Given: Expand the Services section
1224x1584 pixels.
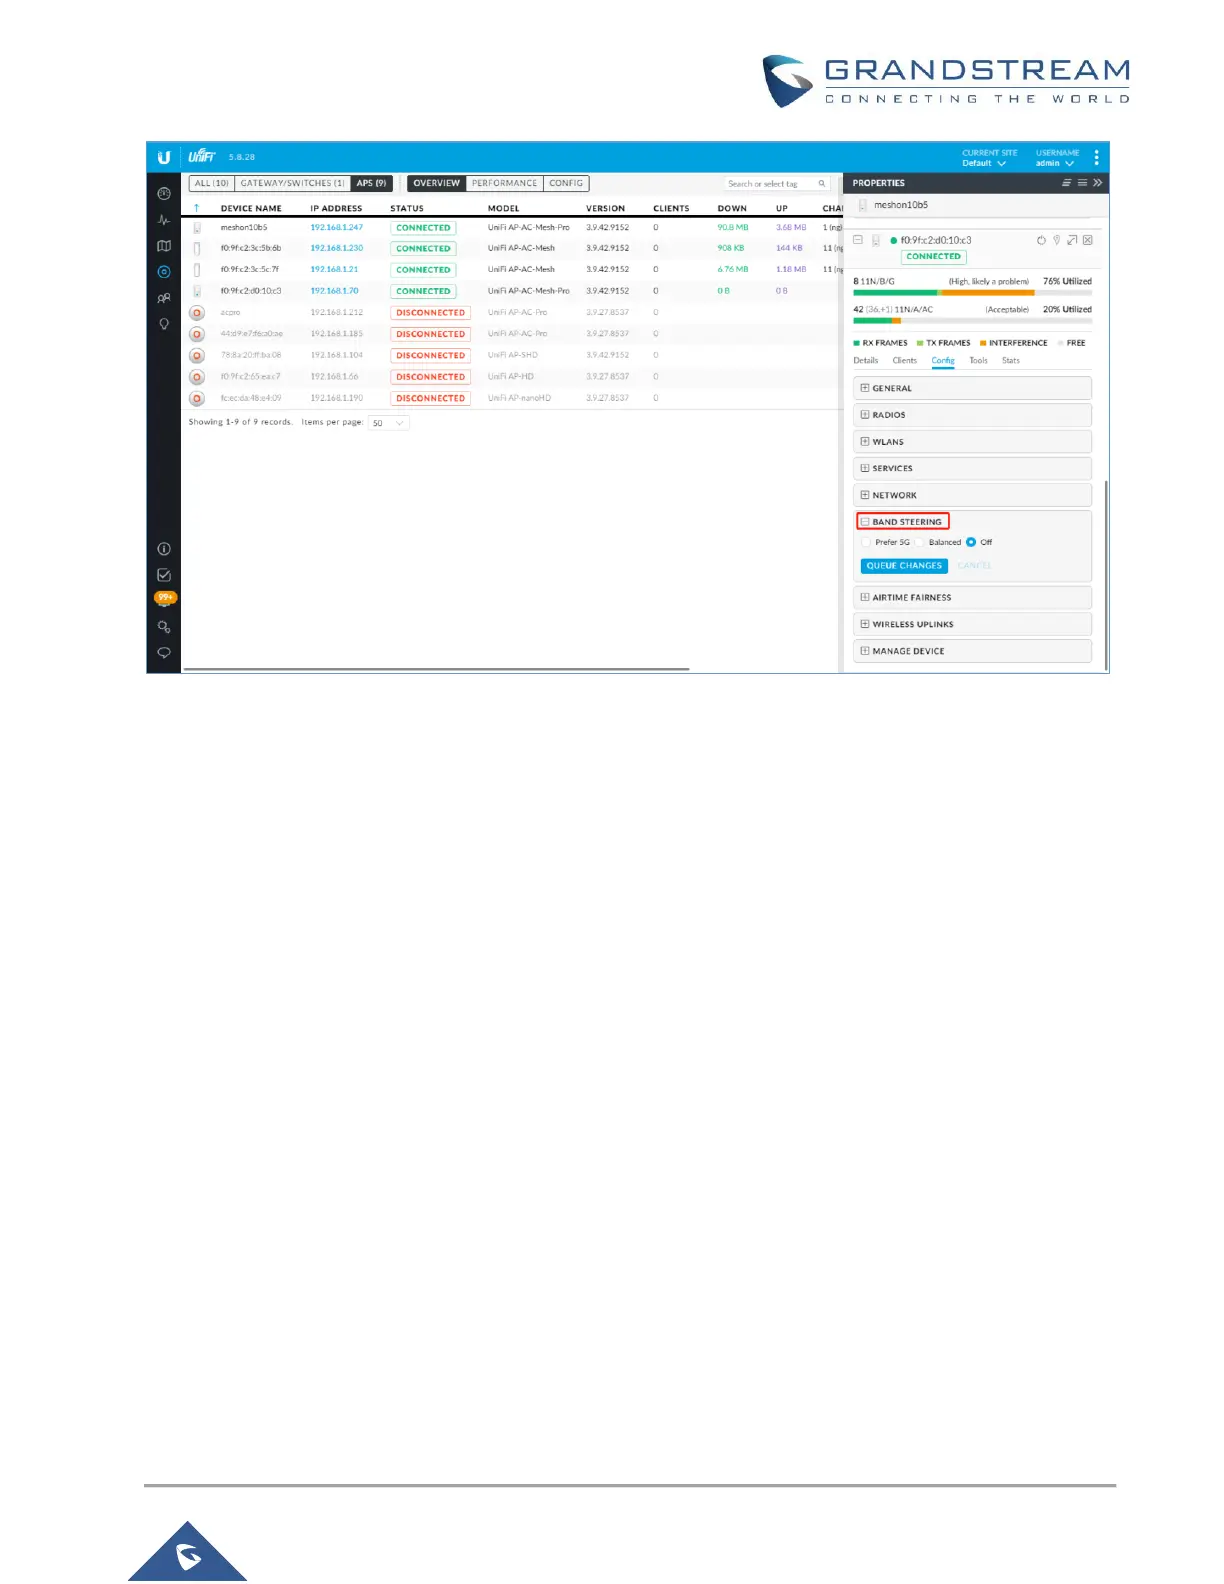Looking at the screenshot, I should pyautogui.click(x=972, y=468).
